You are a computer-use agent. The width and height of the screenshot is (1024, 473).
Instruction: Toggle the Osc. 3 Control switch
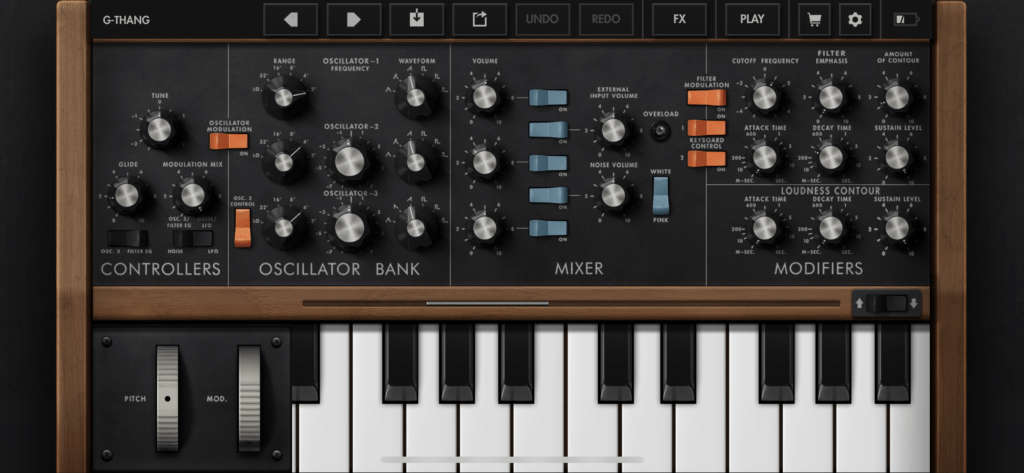pos(242,228)
